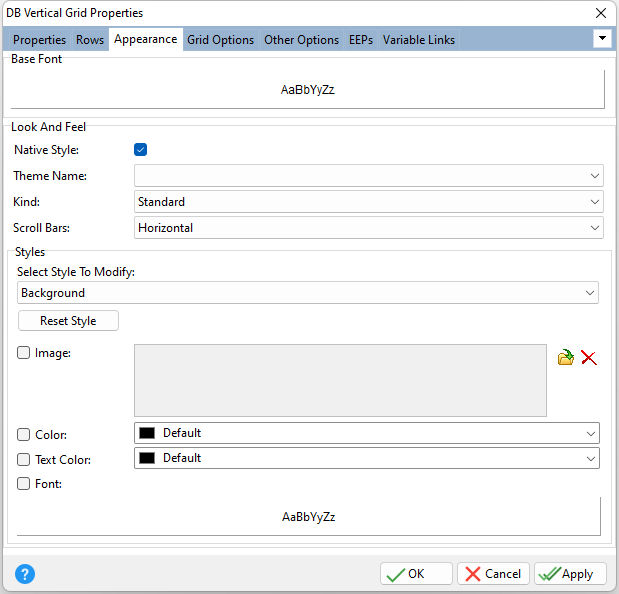This screenshot has height=594, width=619.
Task: Click the 'Select Style To Modify:' label
Action: point(76,272)
